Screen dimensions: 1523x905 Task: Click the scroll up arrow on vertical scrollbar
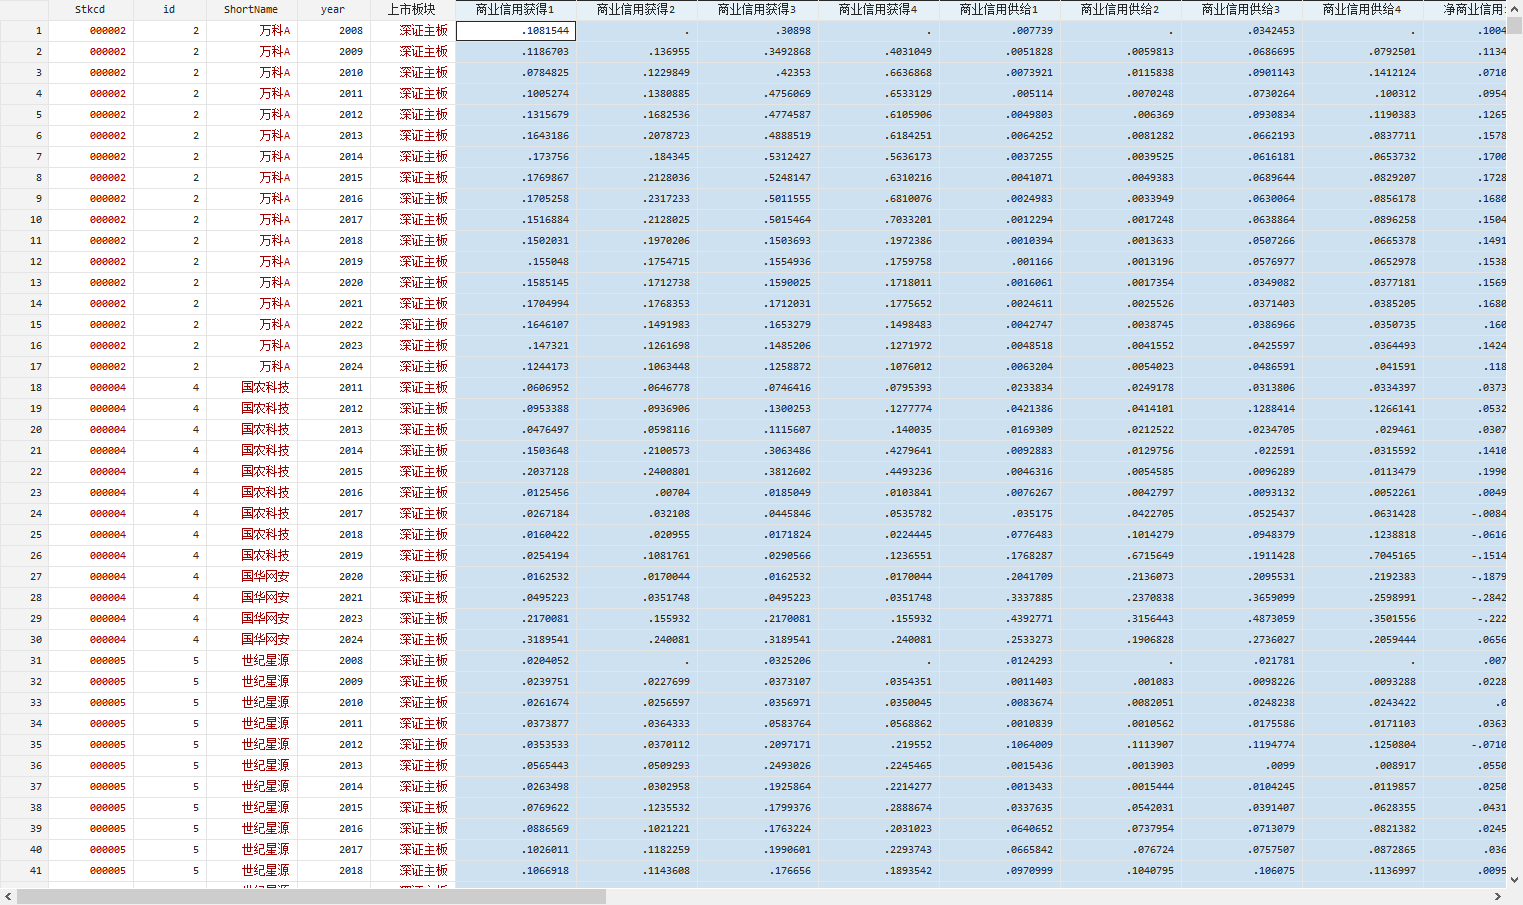click(1514, 8)
